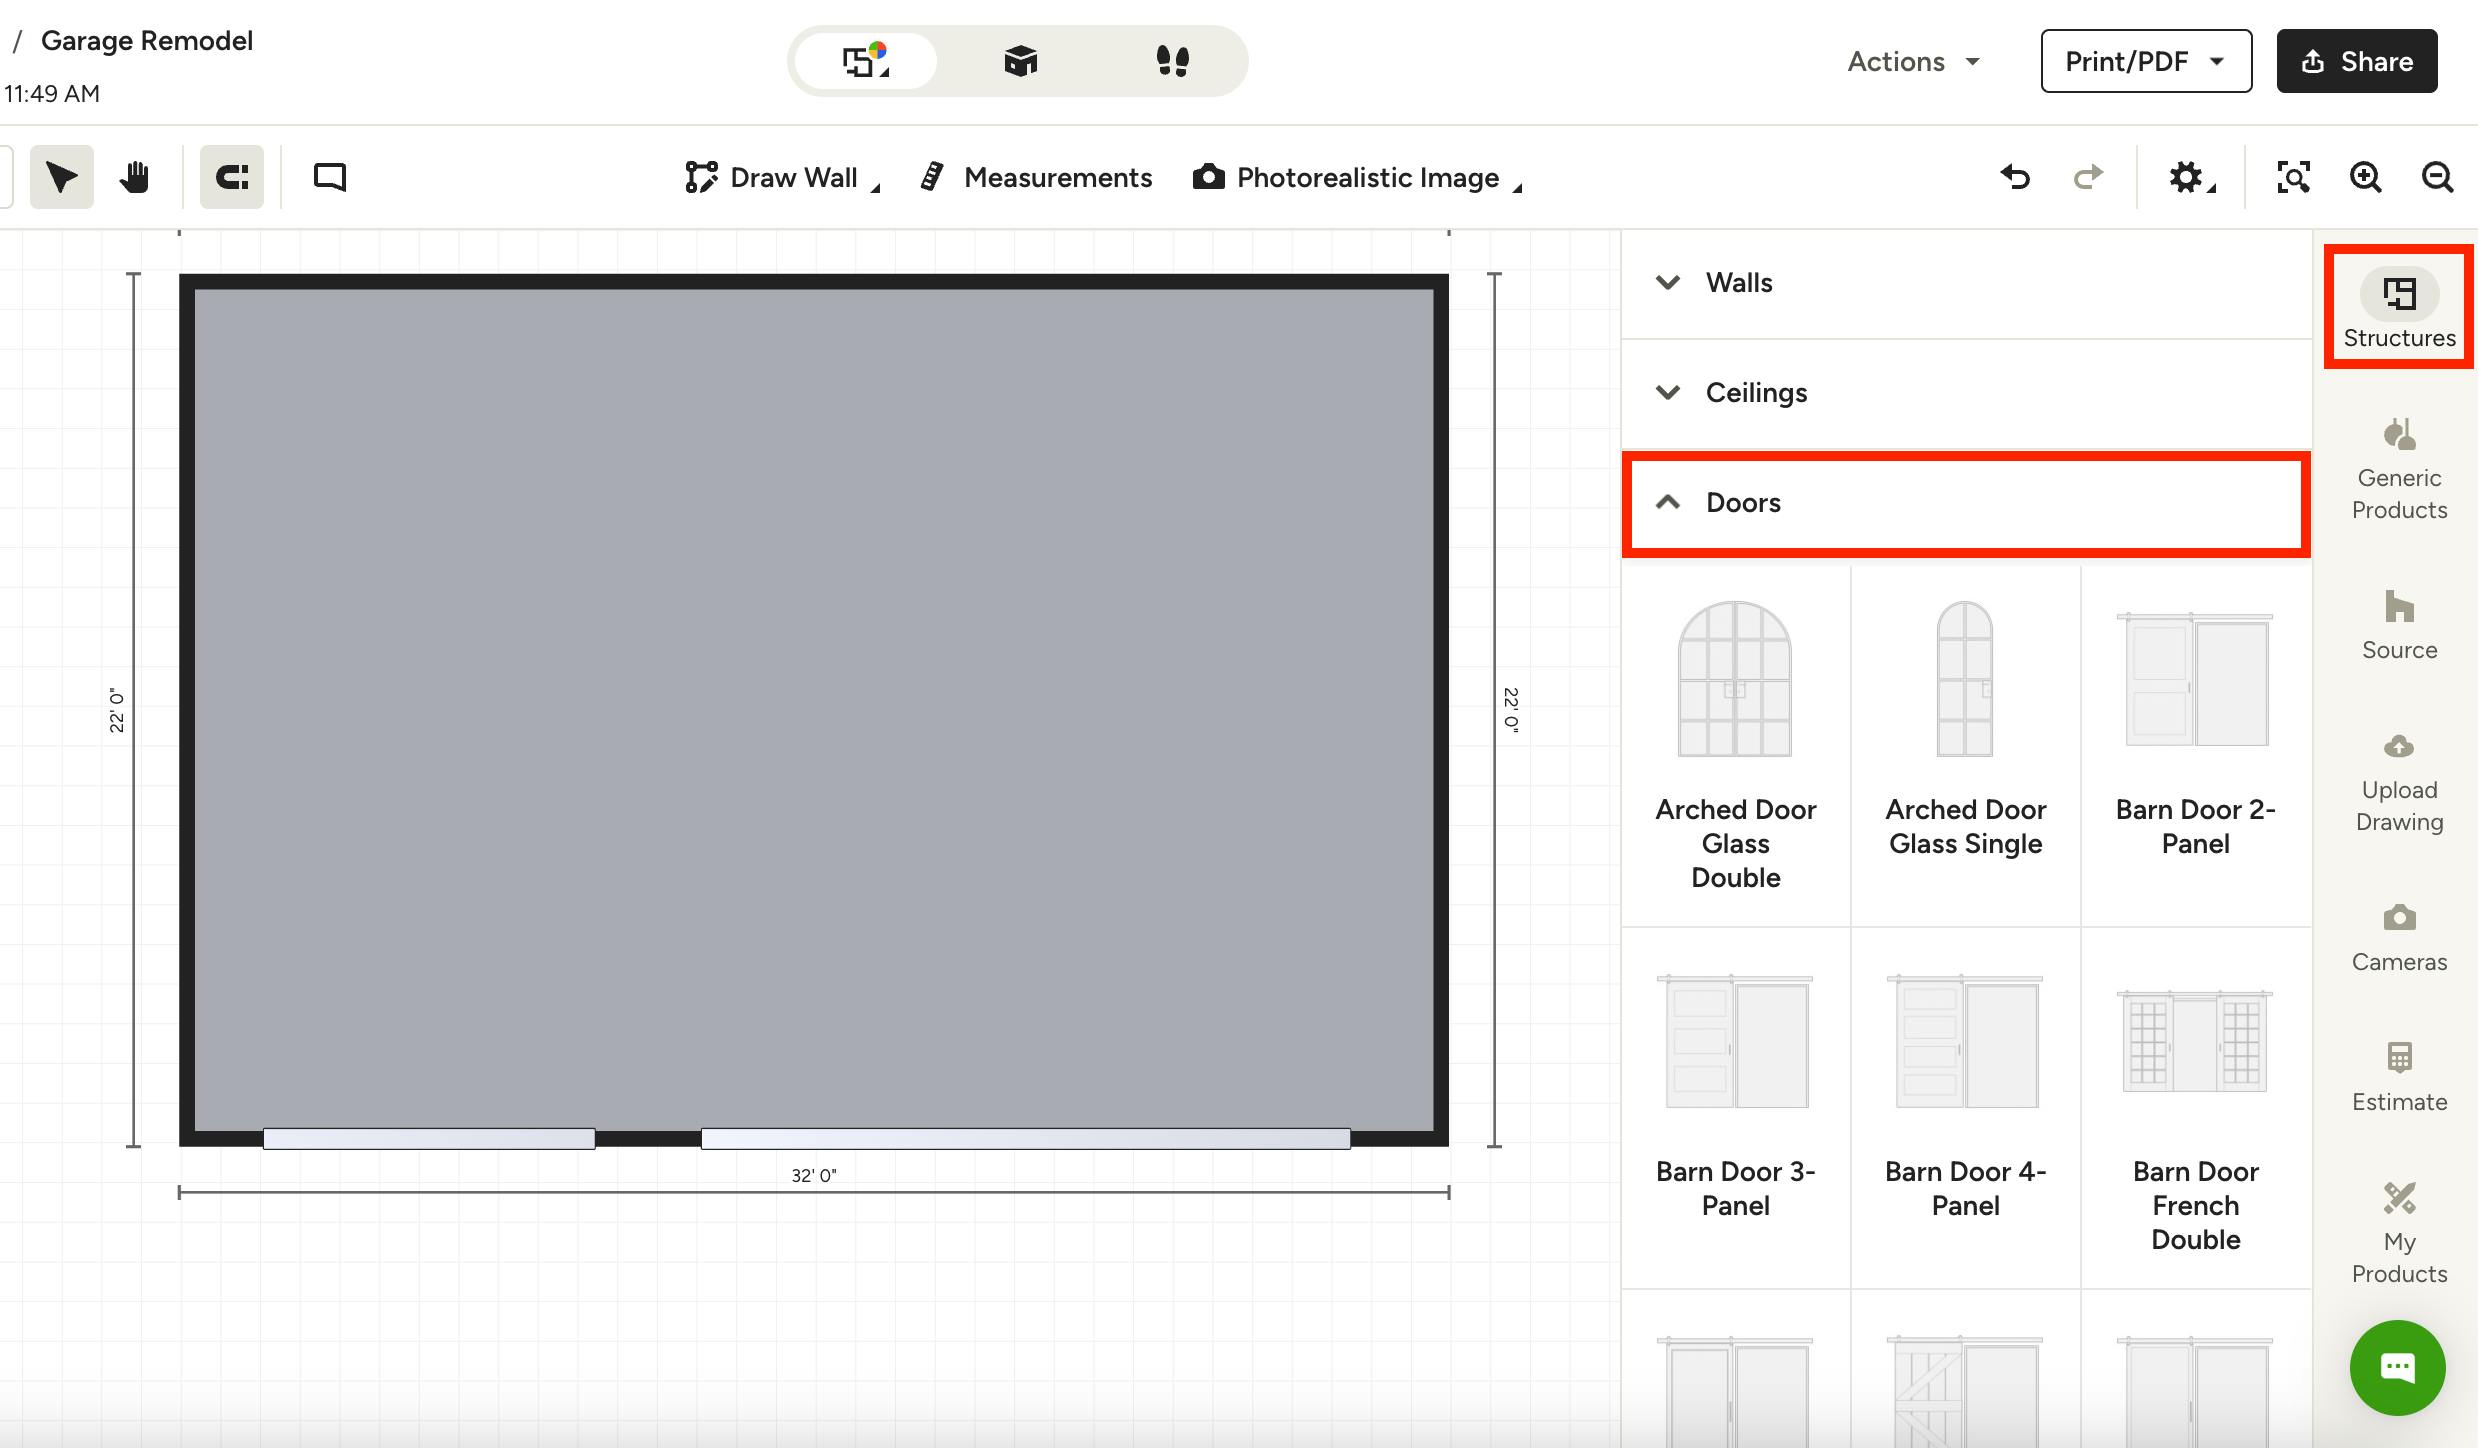The width and height of the screenshot is (2478, 1448).
Task: Click the Share button
Action: [x=2357, y=61]
